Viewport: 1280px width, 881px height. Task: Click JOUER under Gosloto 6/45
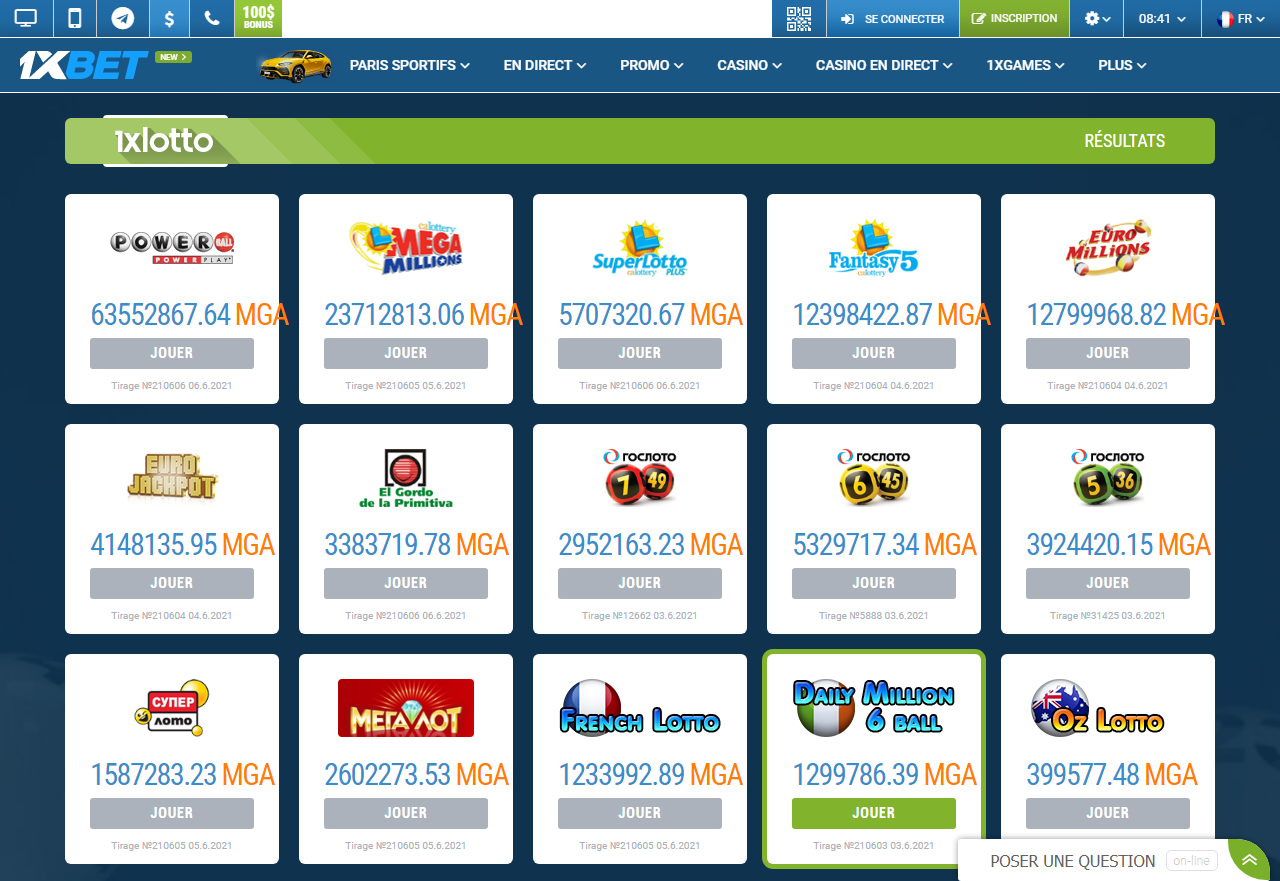coord(874,583)
